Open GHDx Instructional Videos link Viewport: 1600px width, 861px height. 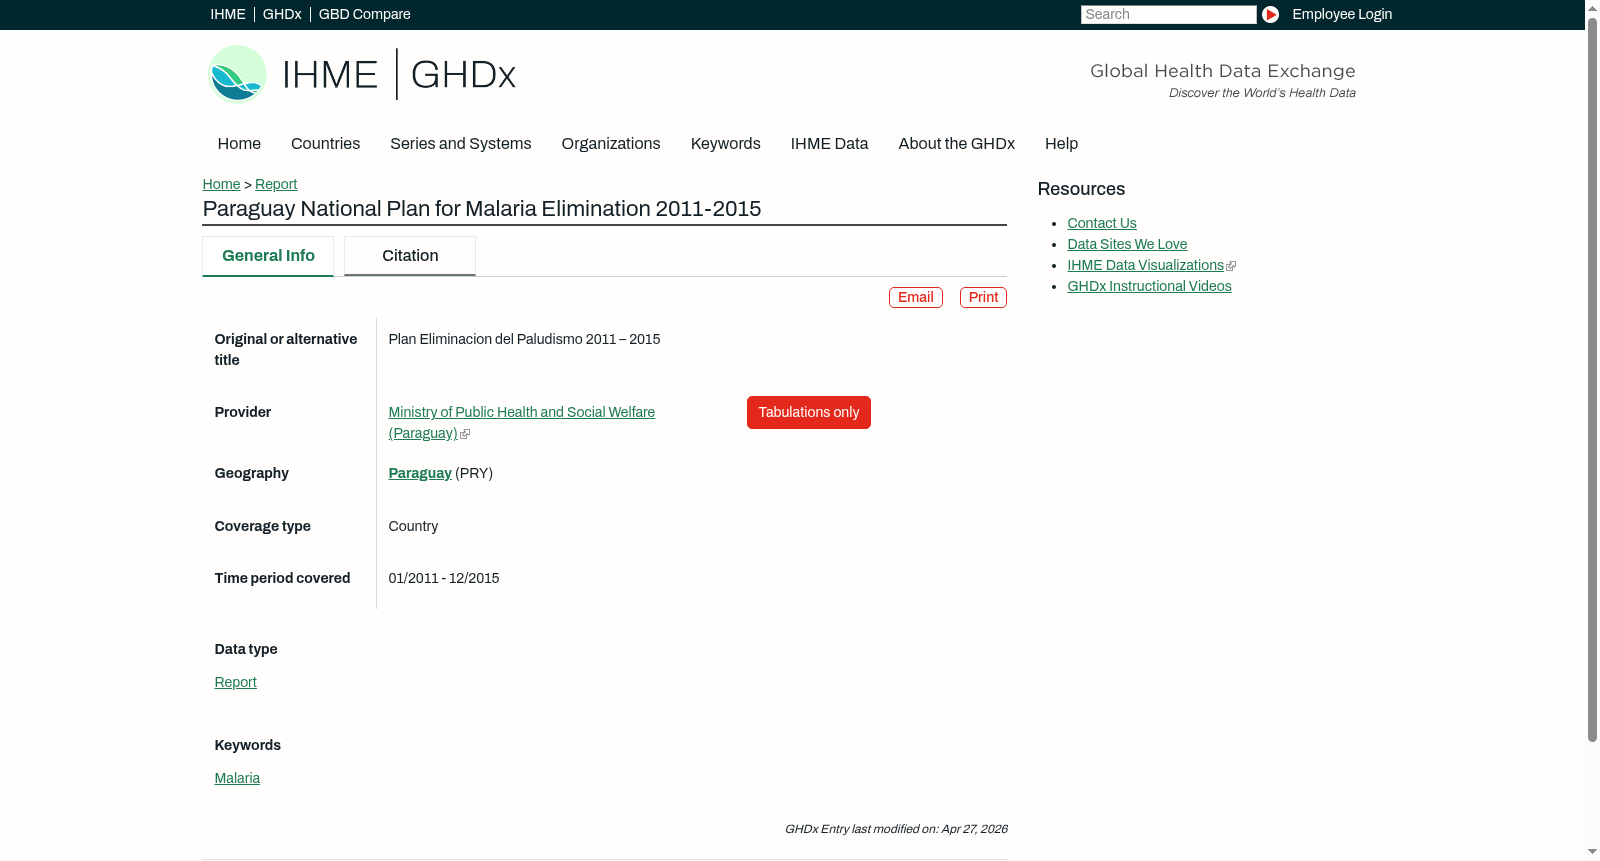1149,287
